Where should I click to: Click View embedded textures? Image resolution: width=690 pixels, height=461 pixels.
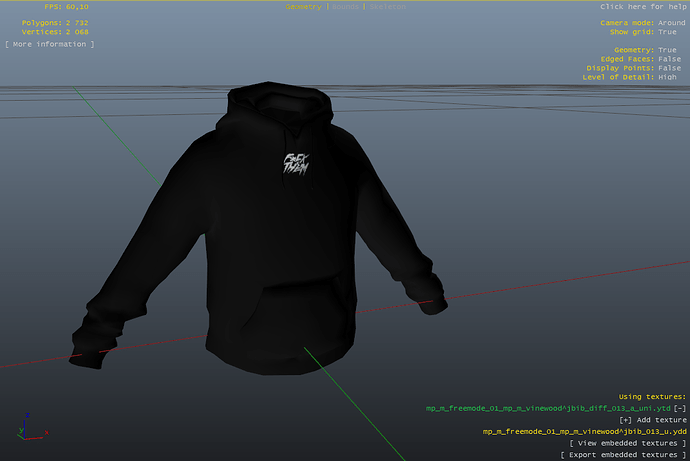tap(628, 443)
